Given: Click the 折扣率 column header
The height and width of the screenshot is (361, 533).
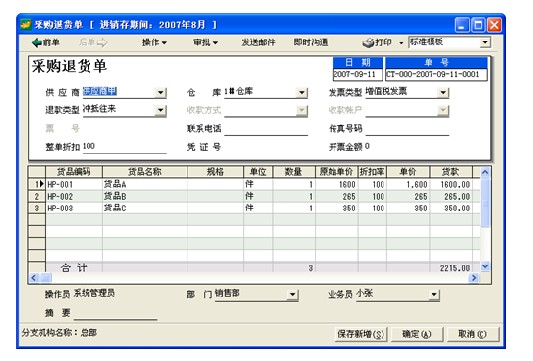Looking at the screenshot, I should coord(372,172).
